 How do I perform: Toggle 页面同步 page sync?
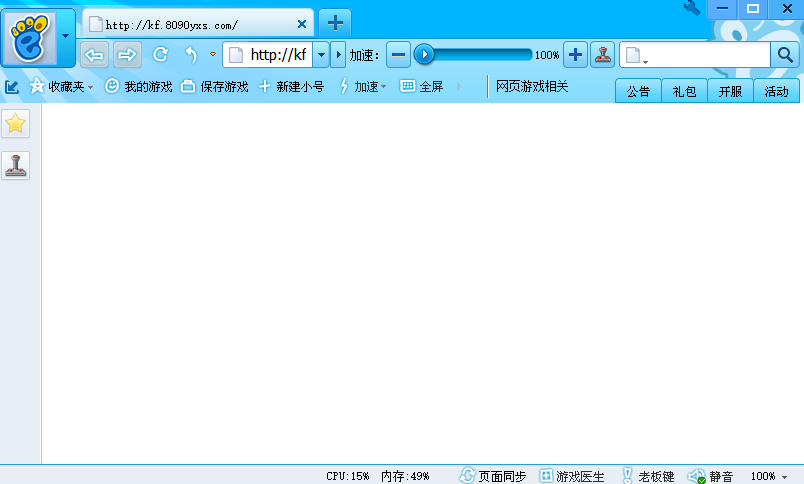(x=493, y=476)
